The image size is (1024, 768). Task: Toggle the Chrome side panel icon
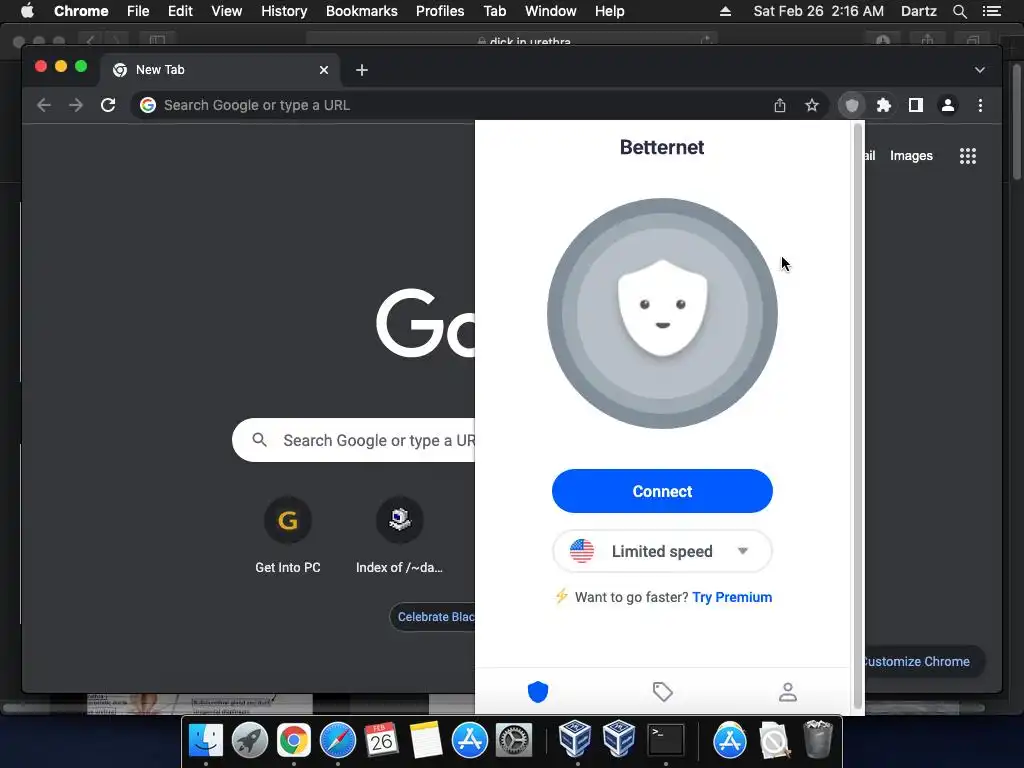click(916, 105)
